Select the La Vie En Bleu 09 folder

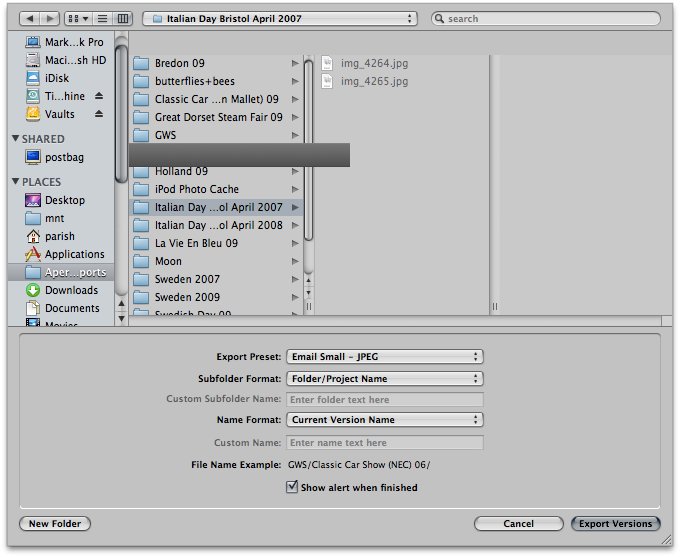[216, 243]
